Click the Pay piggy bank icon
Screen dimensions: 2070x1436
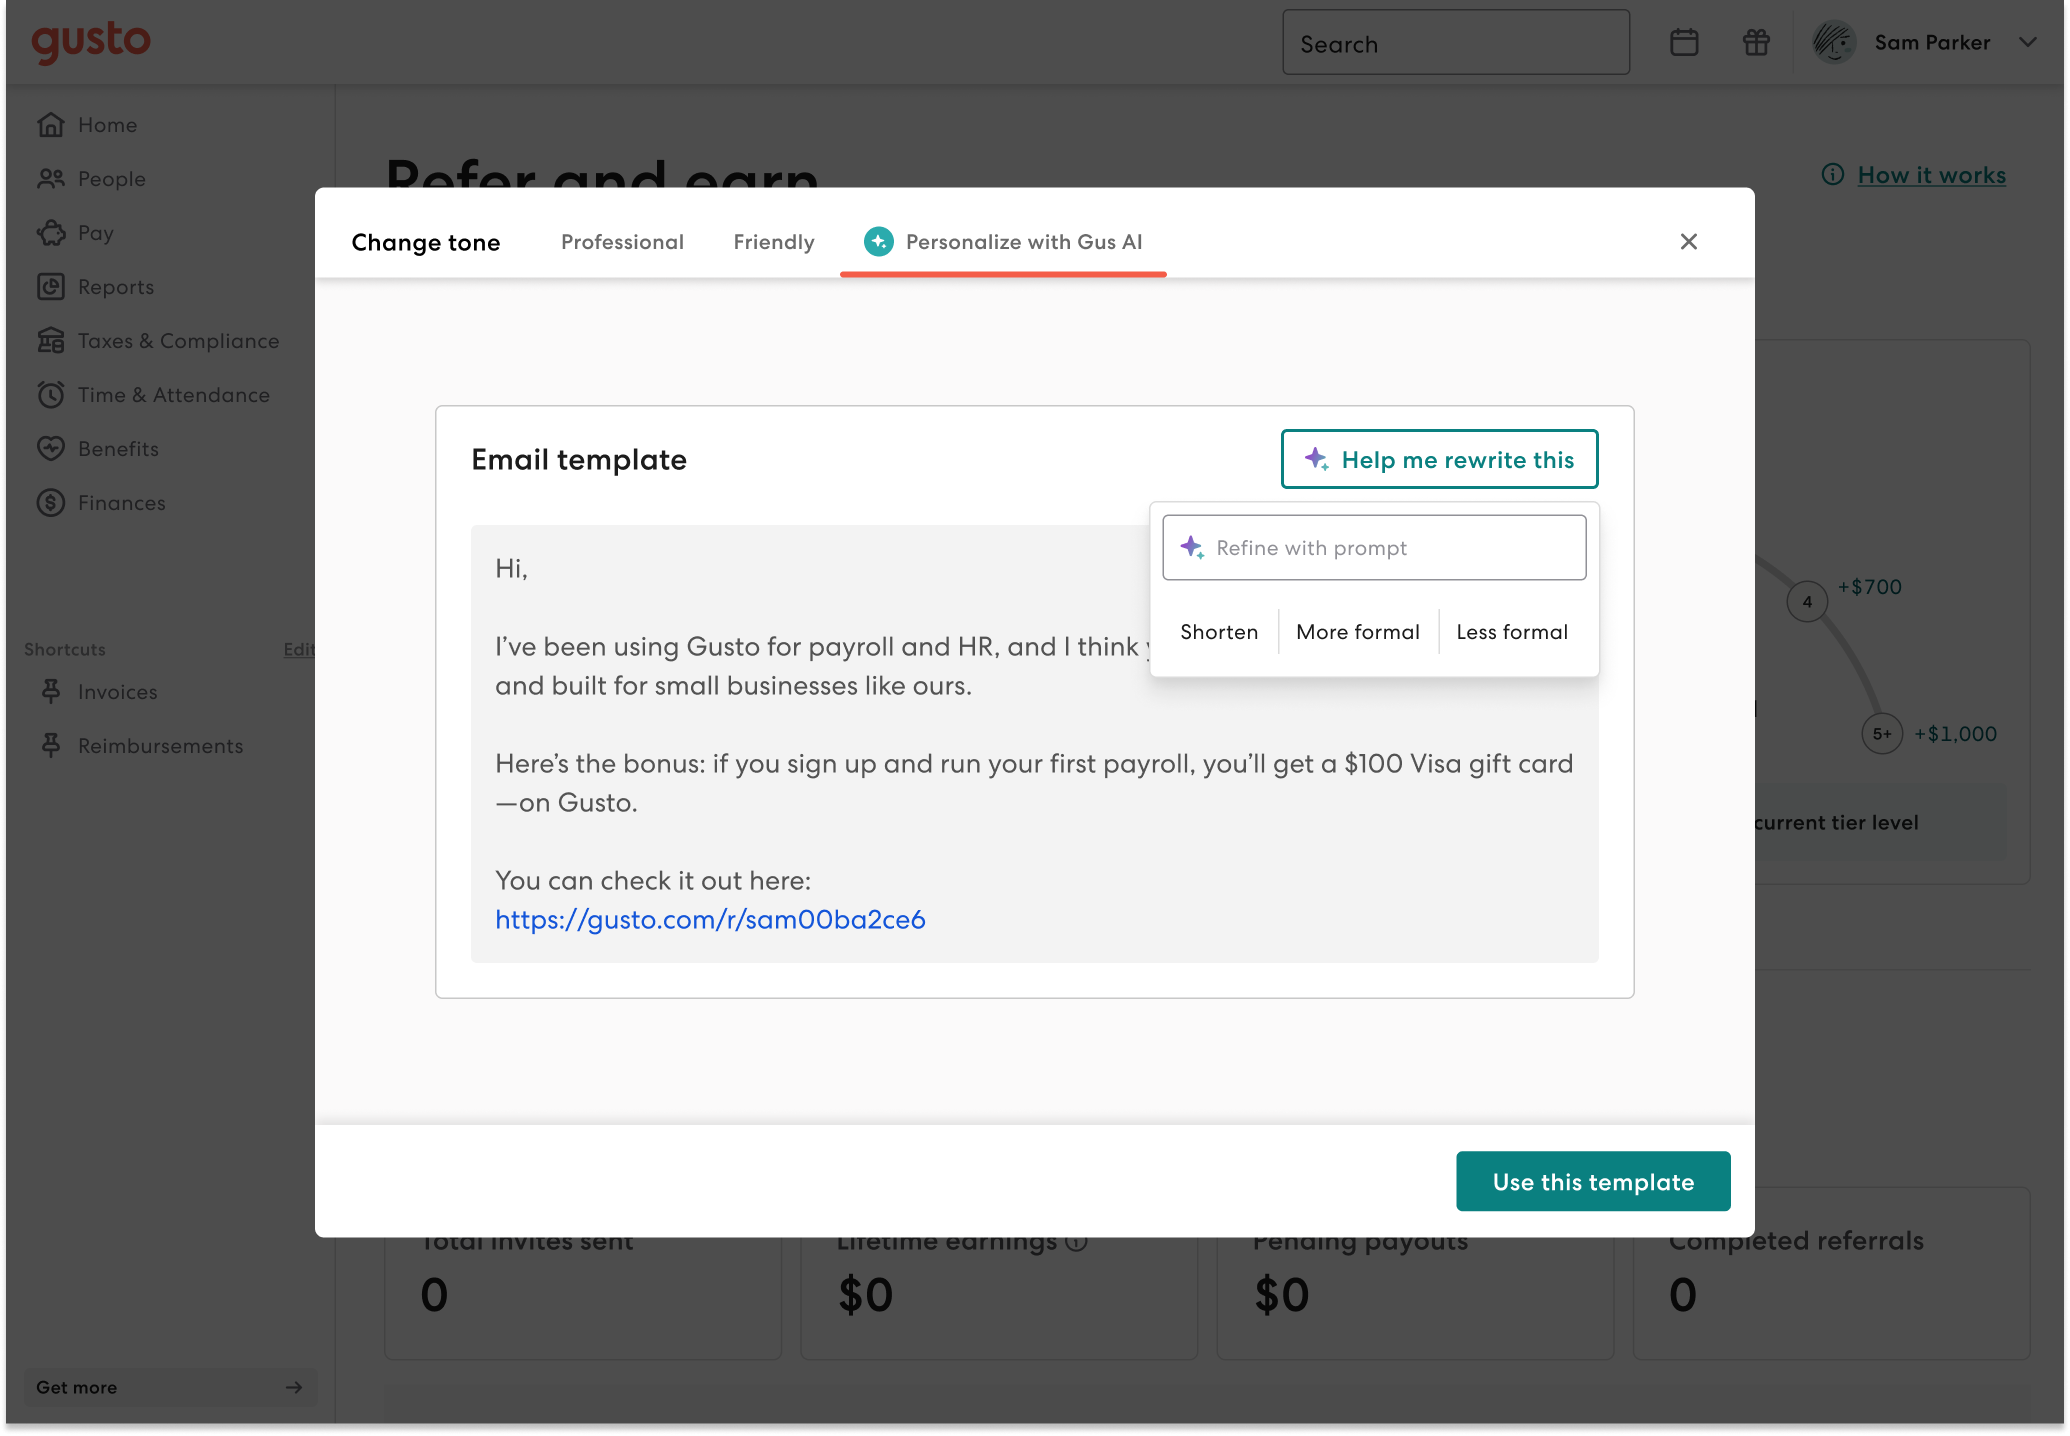point(51,233)
